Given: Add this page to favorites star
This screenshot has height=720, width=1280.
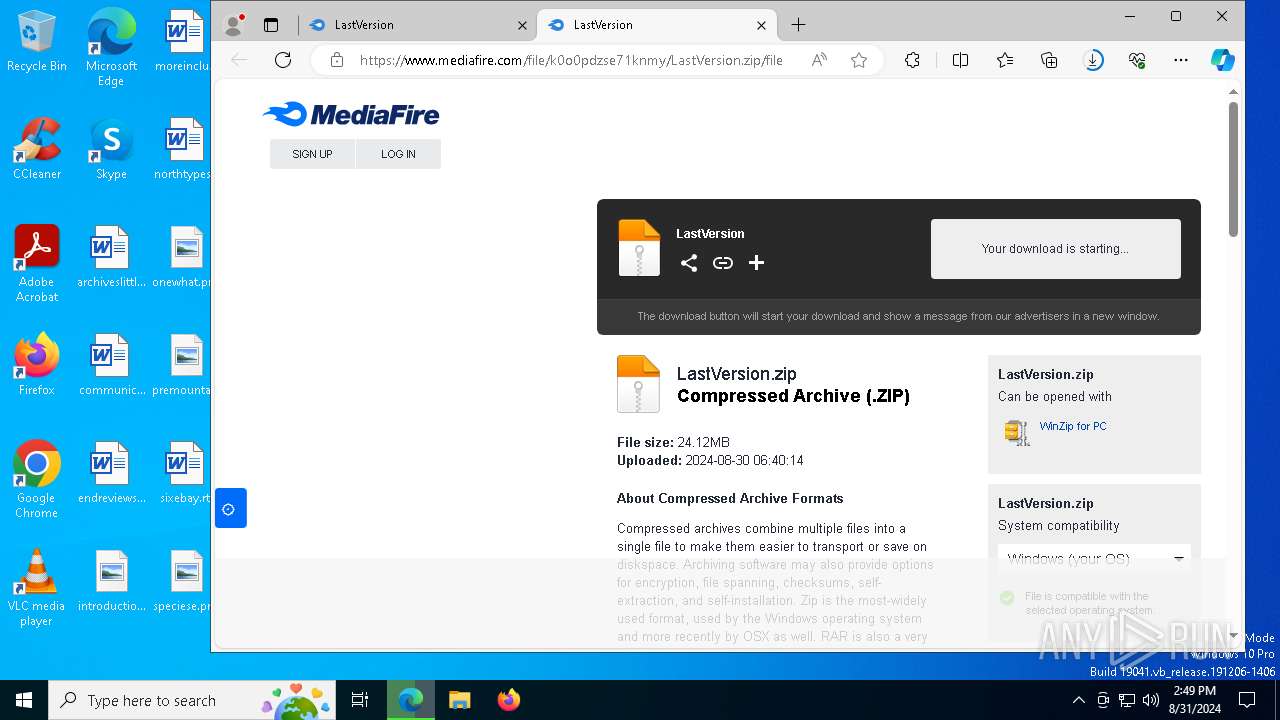Looking at the screenshot, I should tap(859, 60).
